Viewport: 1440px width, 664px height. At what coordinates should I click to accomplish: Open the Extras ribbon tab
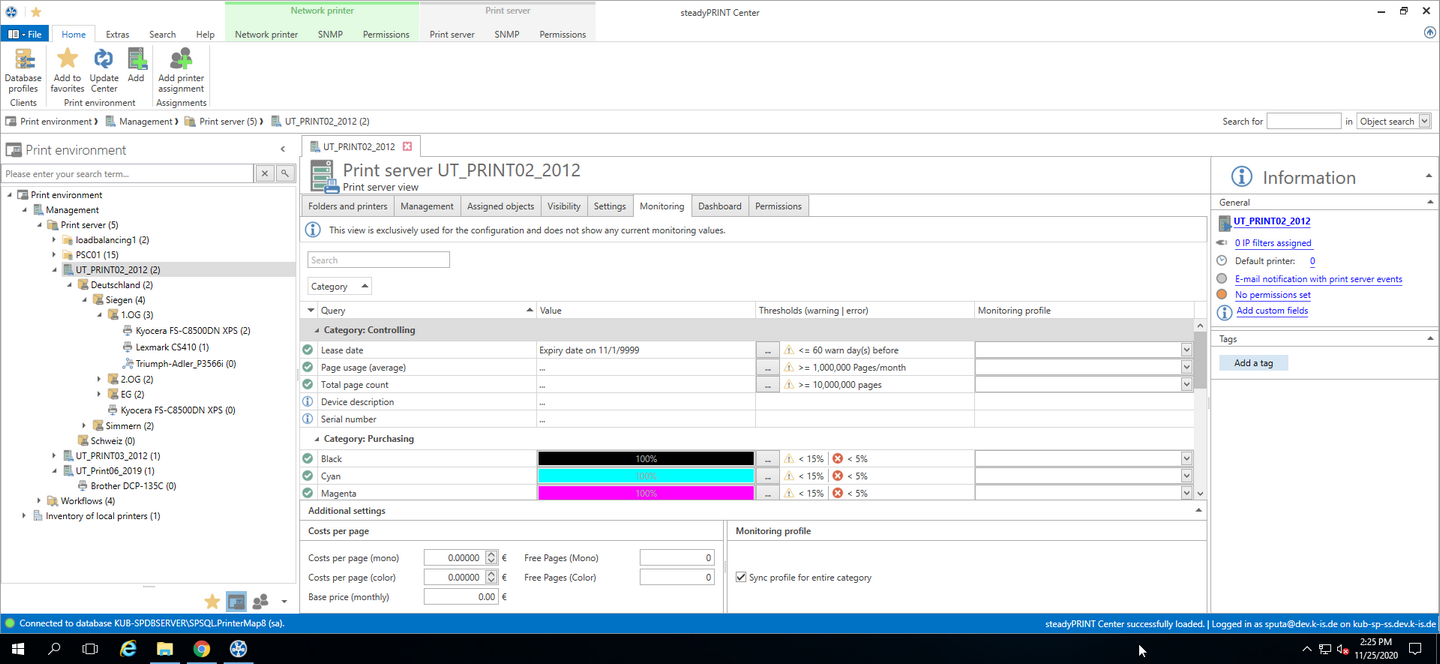click(117, 34)
